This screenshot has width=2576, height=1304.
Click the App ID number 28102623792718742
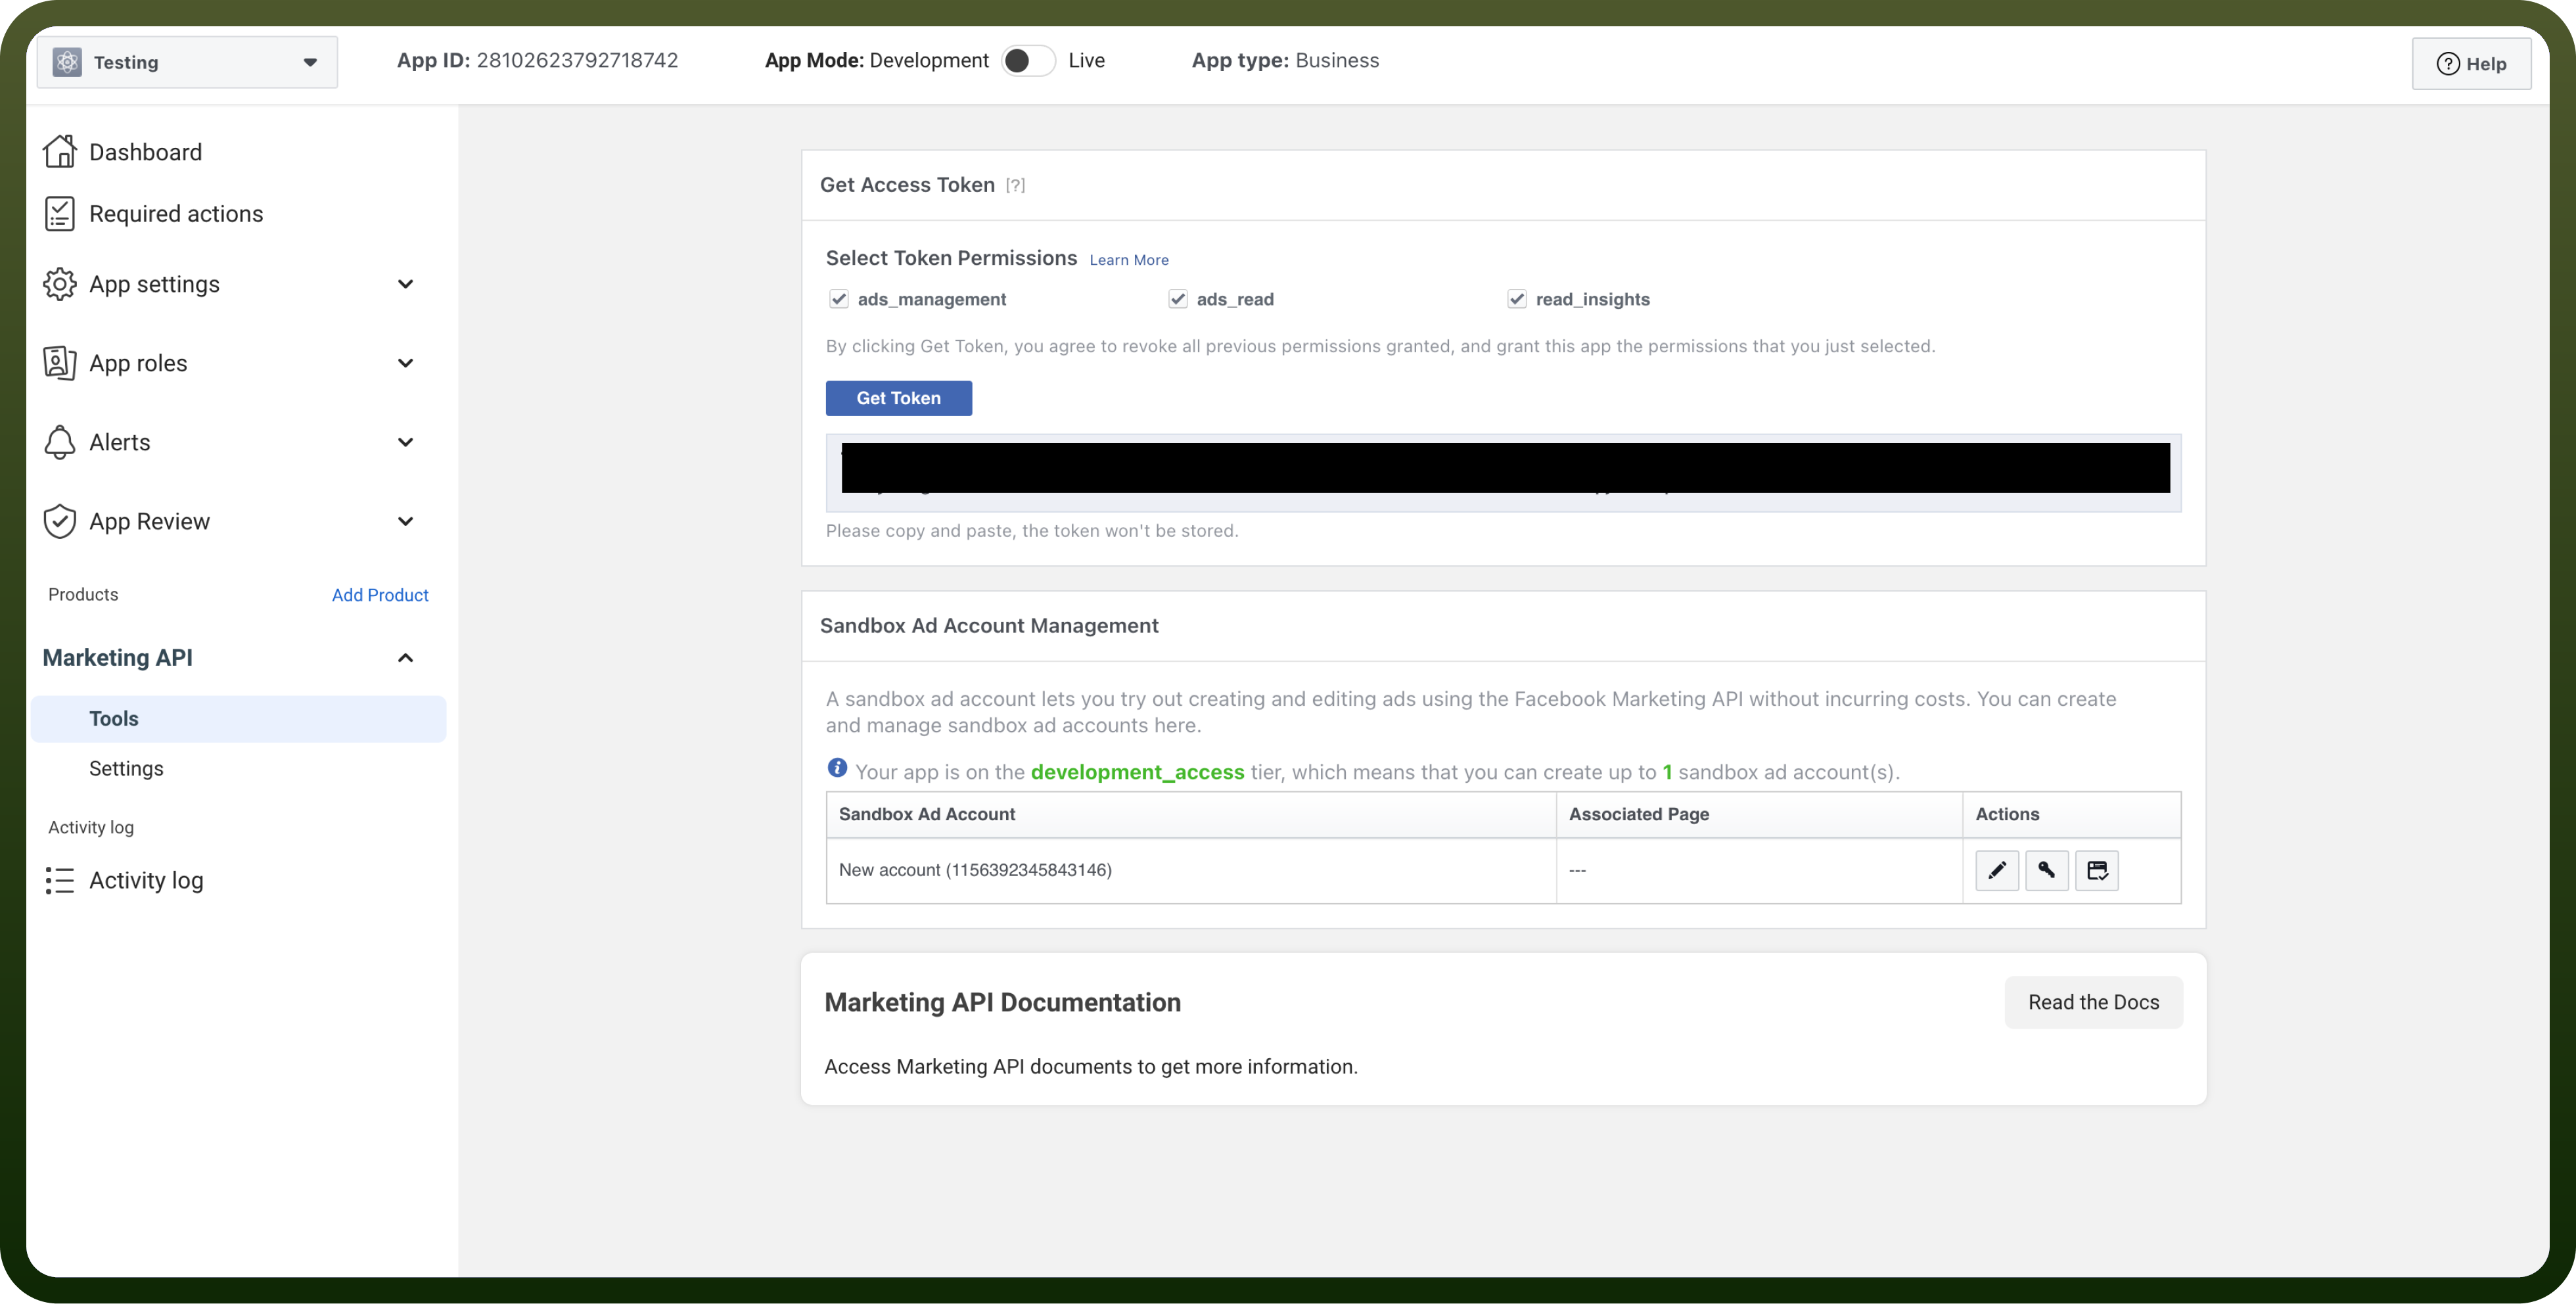tap(577, 60)
